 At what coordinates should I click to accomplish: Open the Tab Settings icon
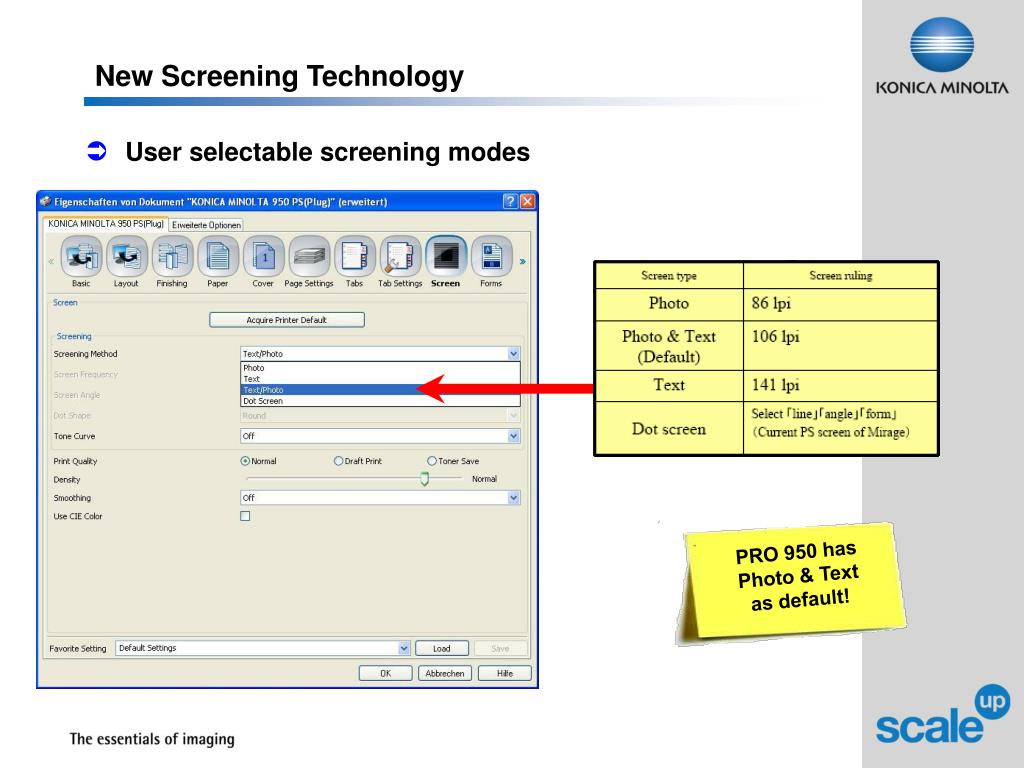click(400, 262)
